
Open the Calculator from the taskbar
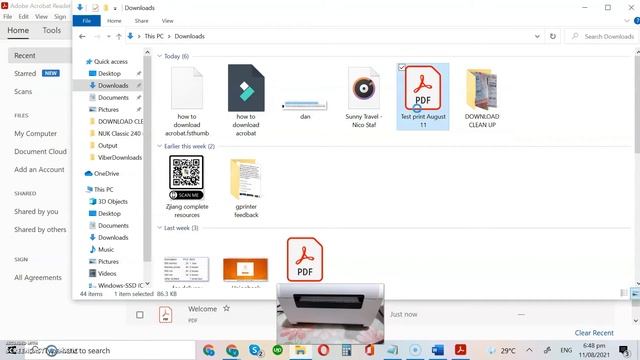[347, 350]
